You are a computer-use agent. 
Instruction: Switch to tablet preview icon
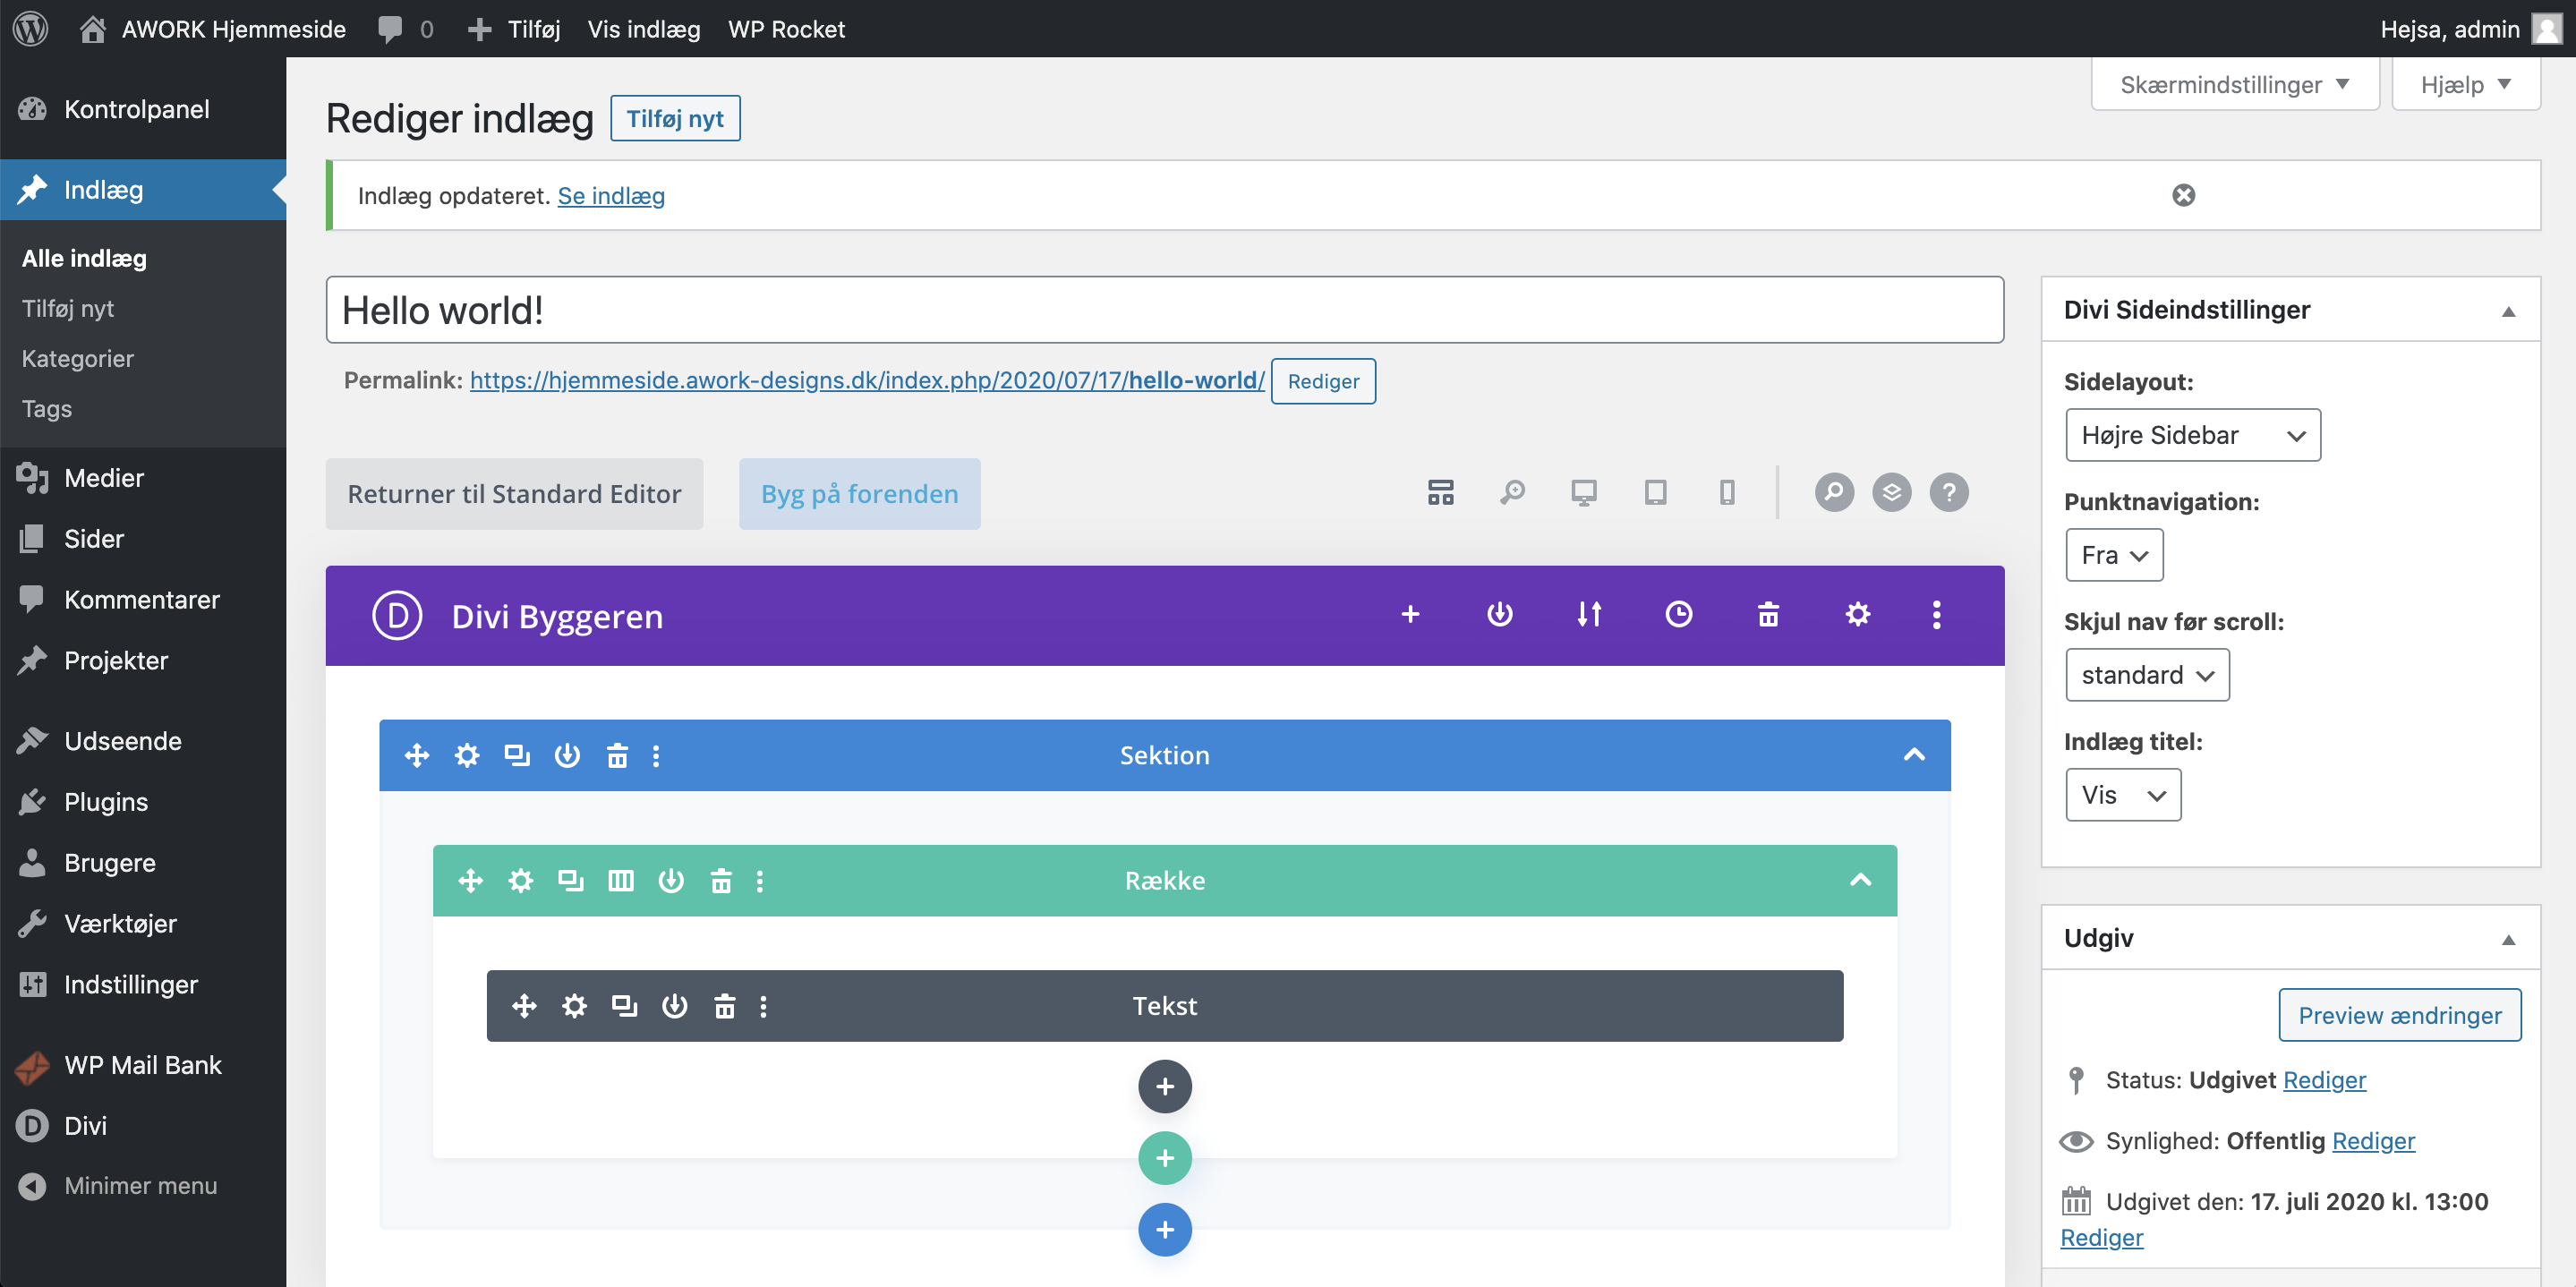point(1656,492)
